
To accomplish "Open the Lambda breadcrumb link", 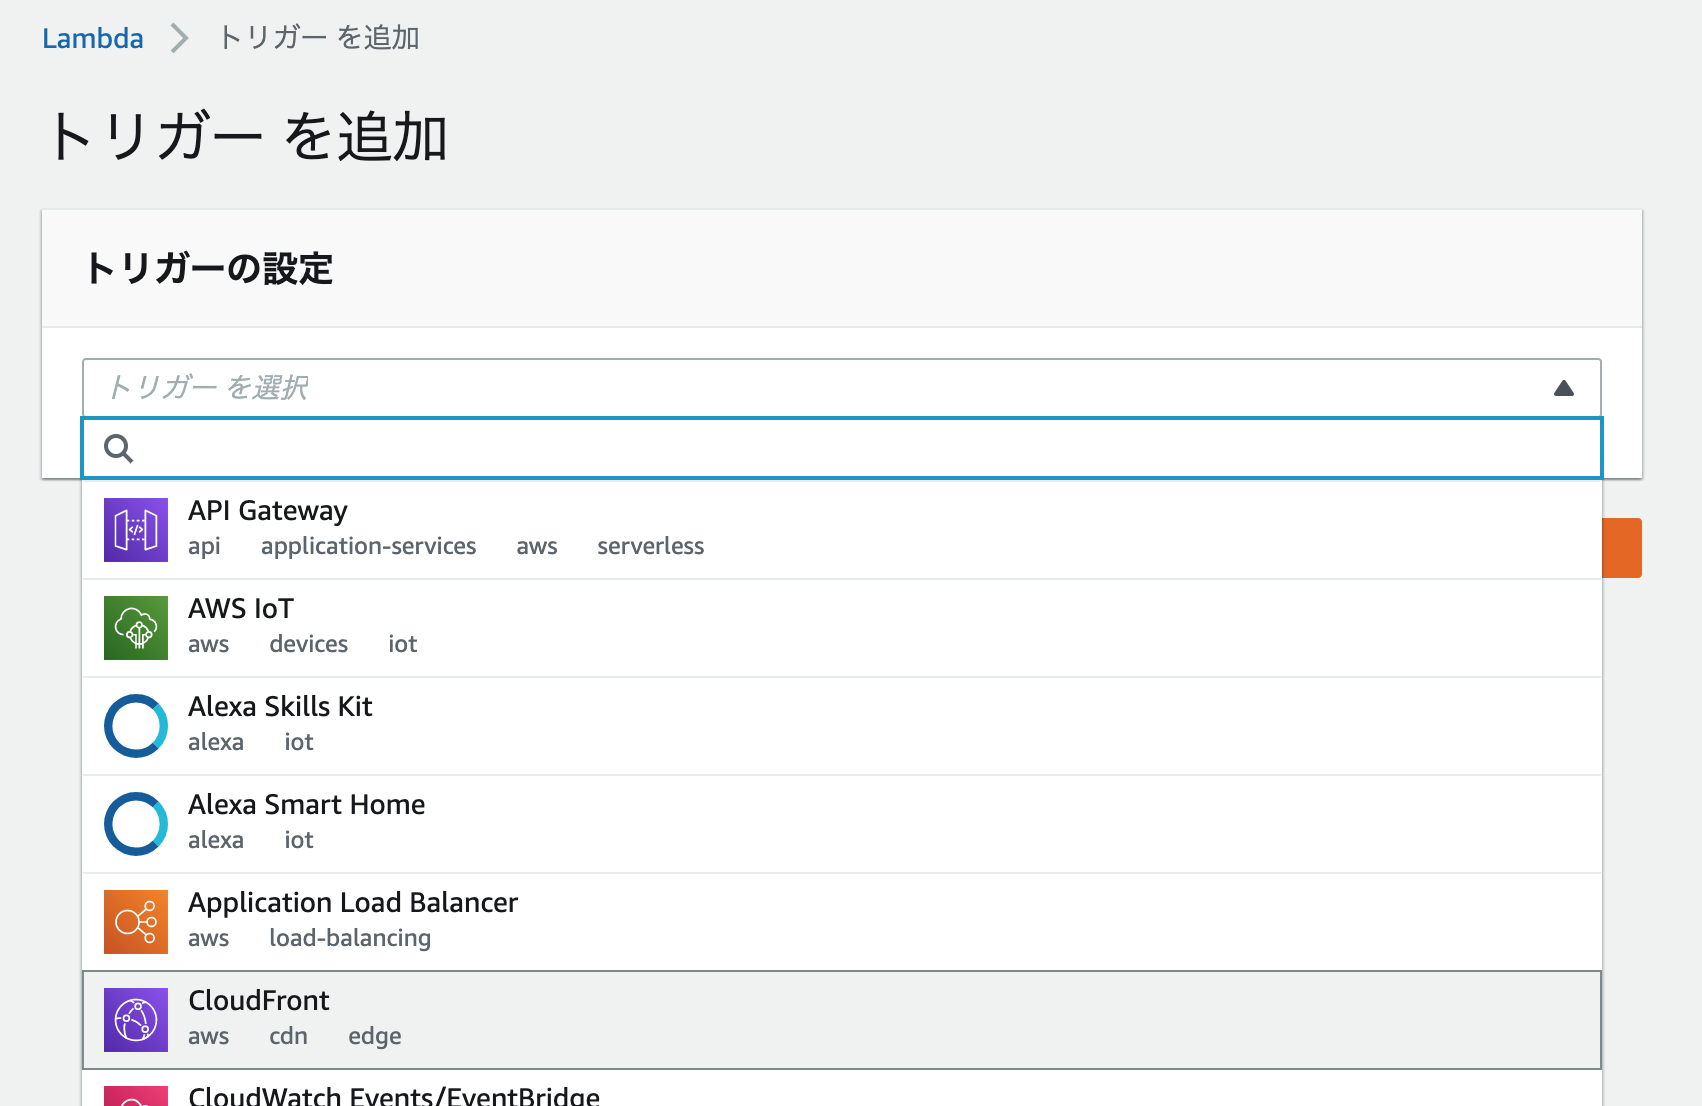I will (93, 38).
